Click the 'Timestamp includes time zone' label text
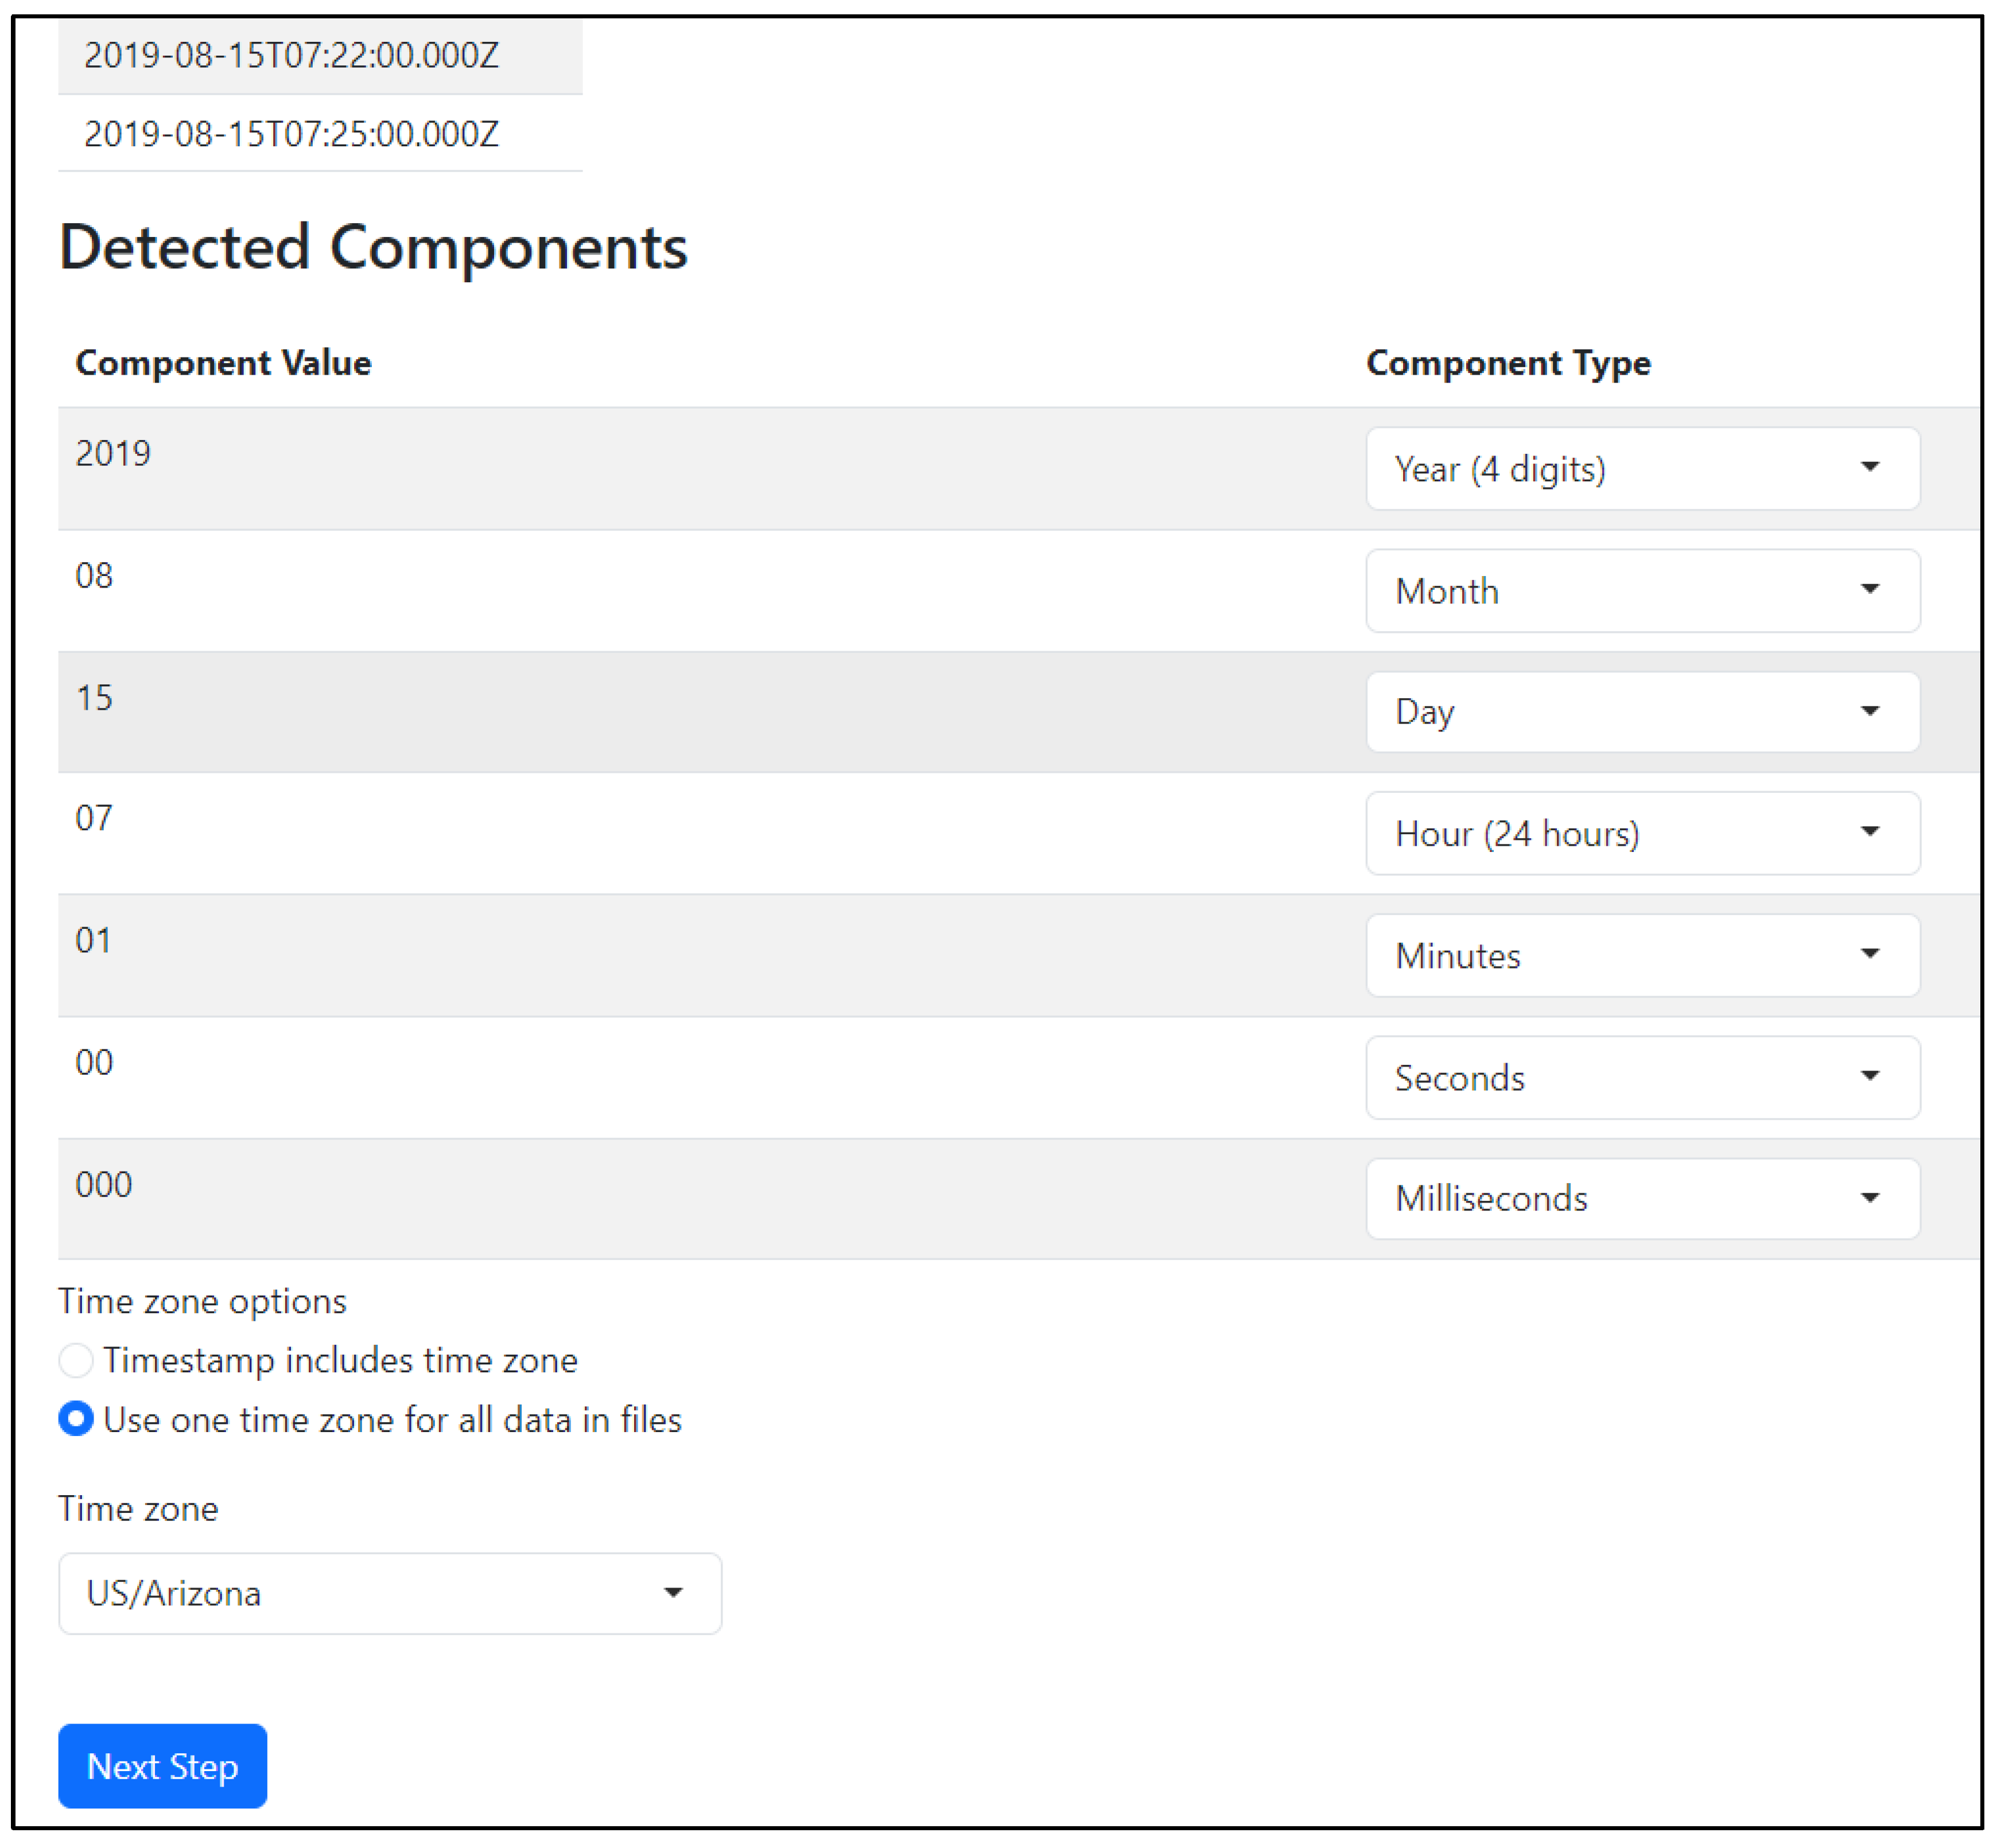This screenshot has width=2001, height=1848. coord(340,1361)
